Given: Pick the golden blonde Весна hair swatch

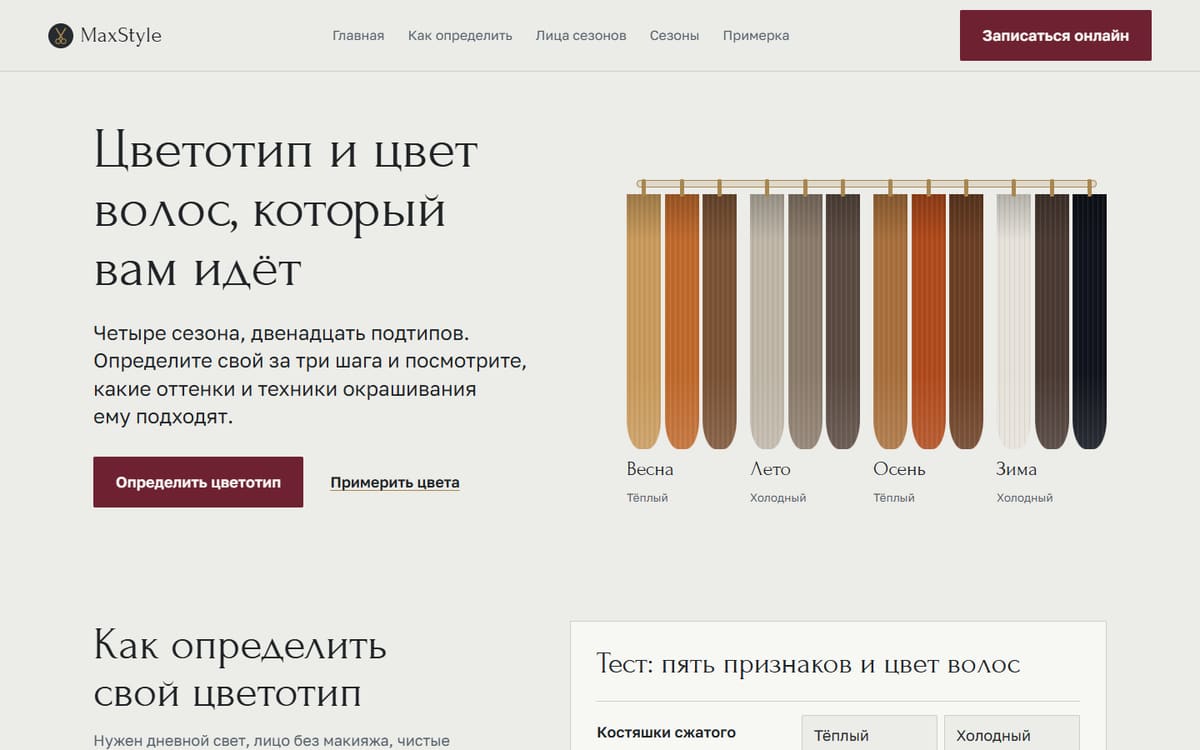Looking at the screenshot, I should 644,320.
